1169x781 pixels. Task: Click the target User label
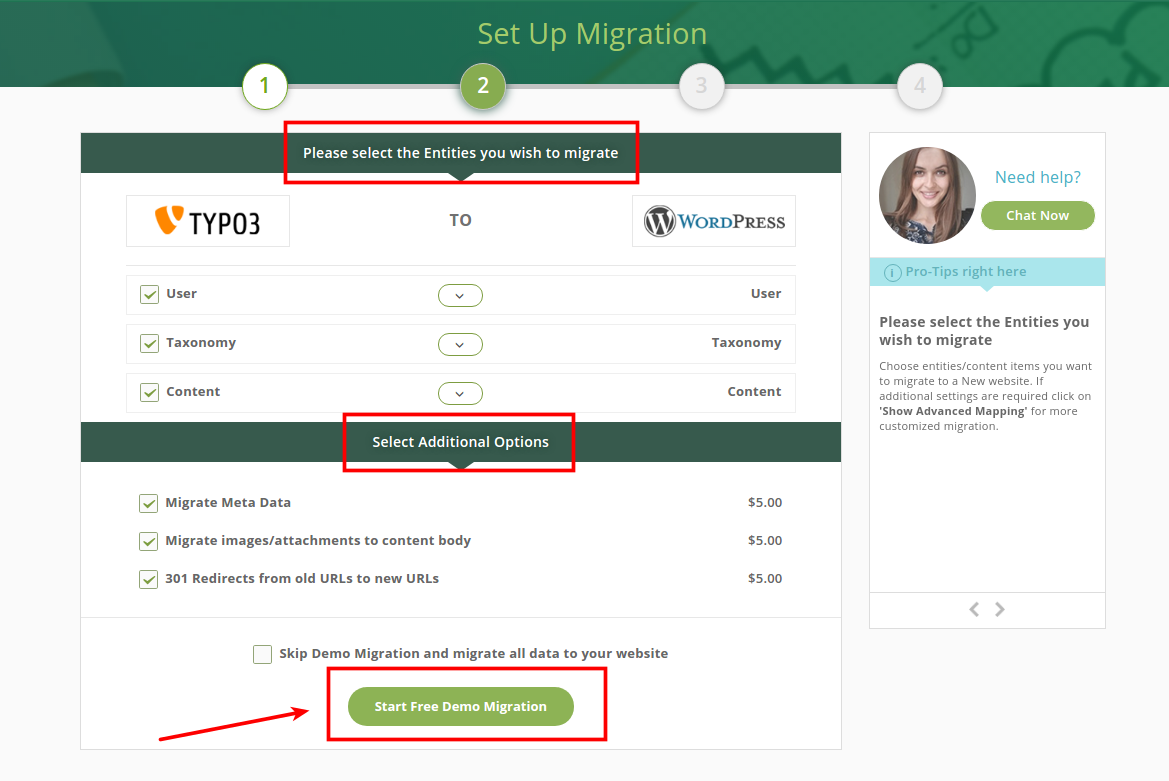(766, 294)
